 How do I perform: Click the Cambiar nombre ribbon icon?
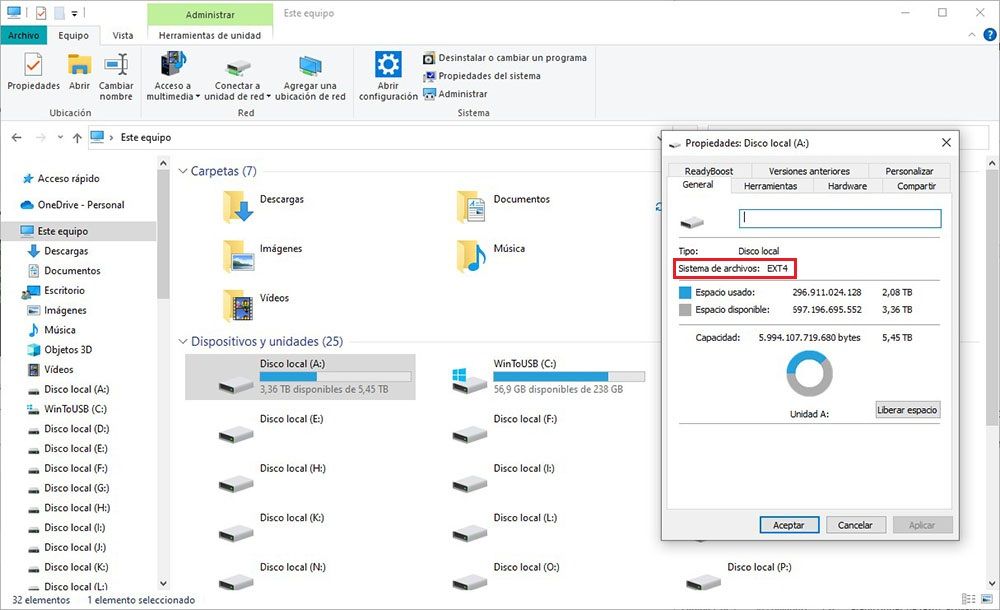(x=116, y=66)
